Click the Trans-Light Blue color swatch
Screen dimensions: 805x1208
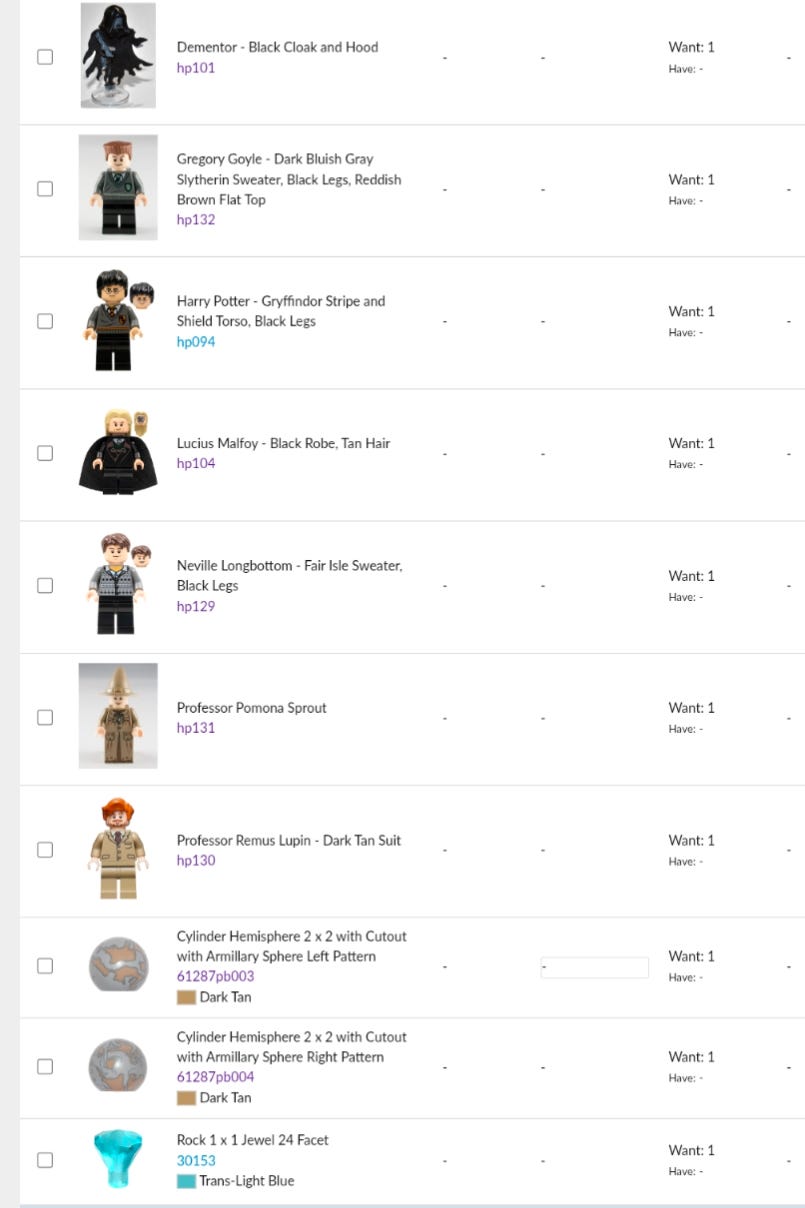point(186,1181)
